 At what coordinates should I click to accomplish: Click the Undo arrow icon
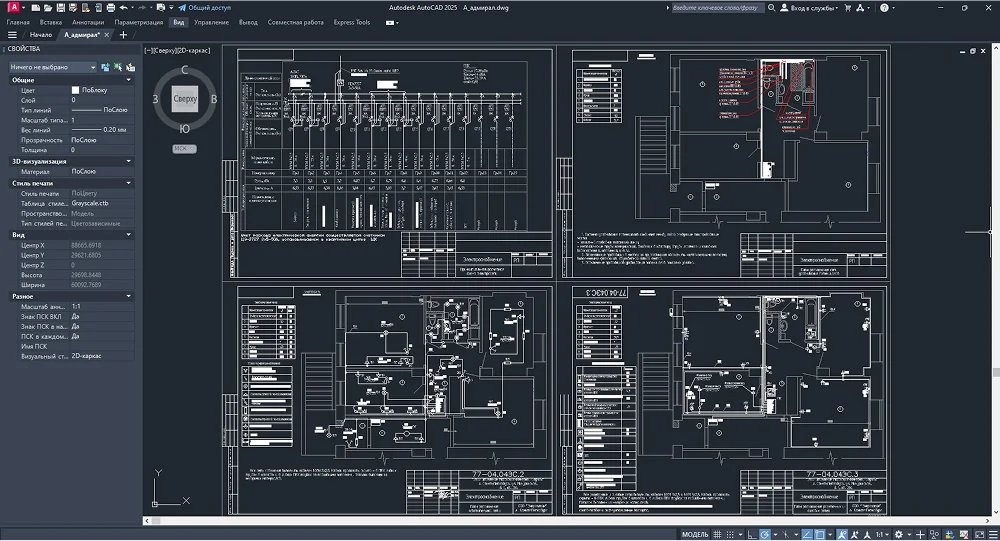click(122, 7)
